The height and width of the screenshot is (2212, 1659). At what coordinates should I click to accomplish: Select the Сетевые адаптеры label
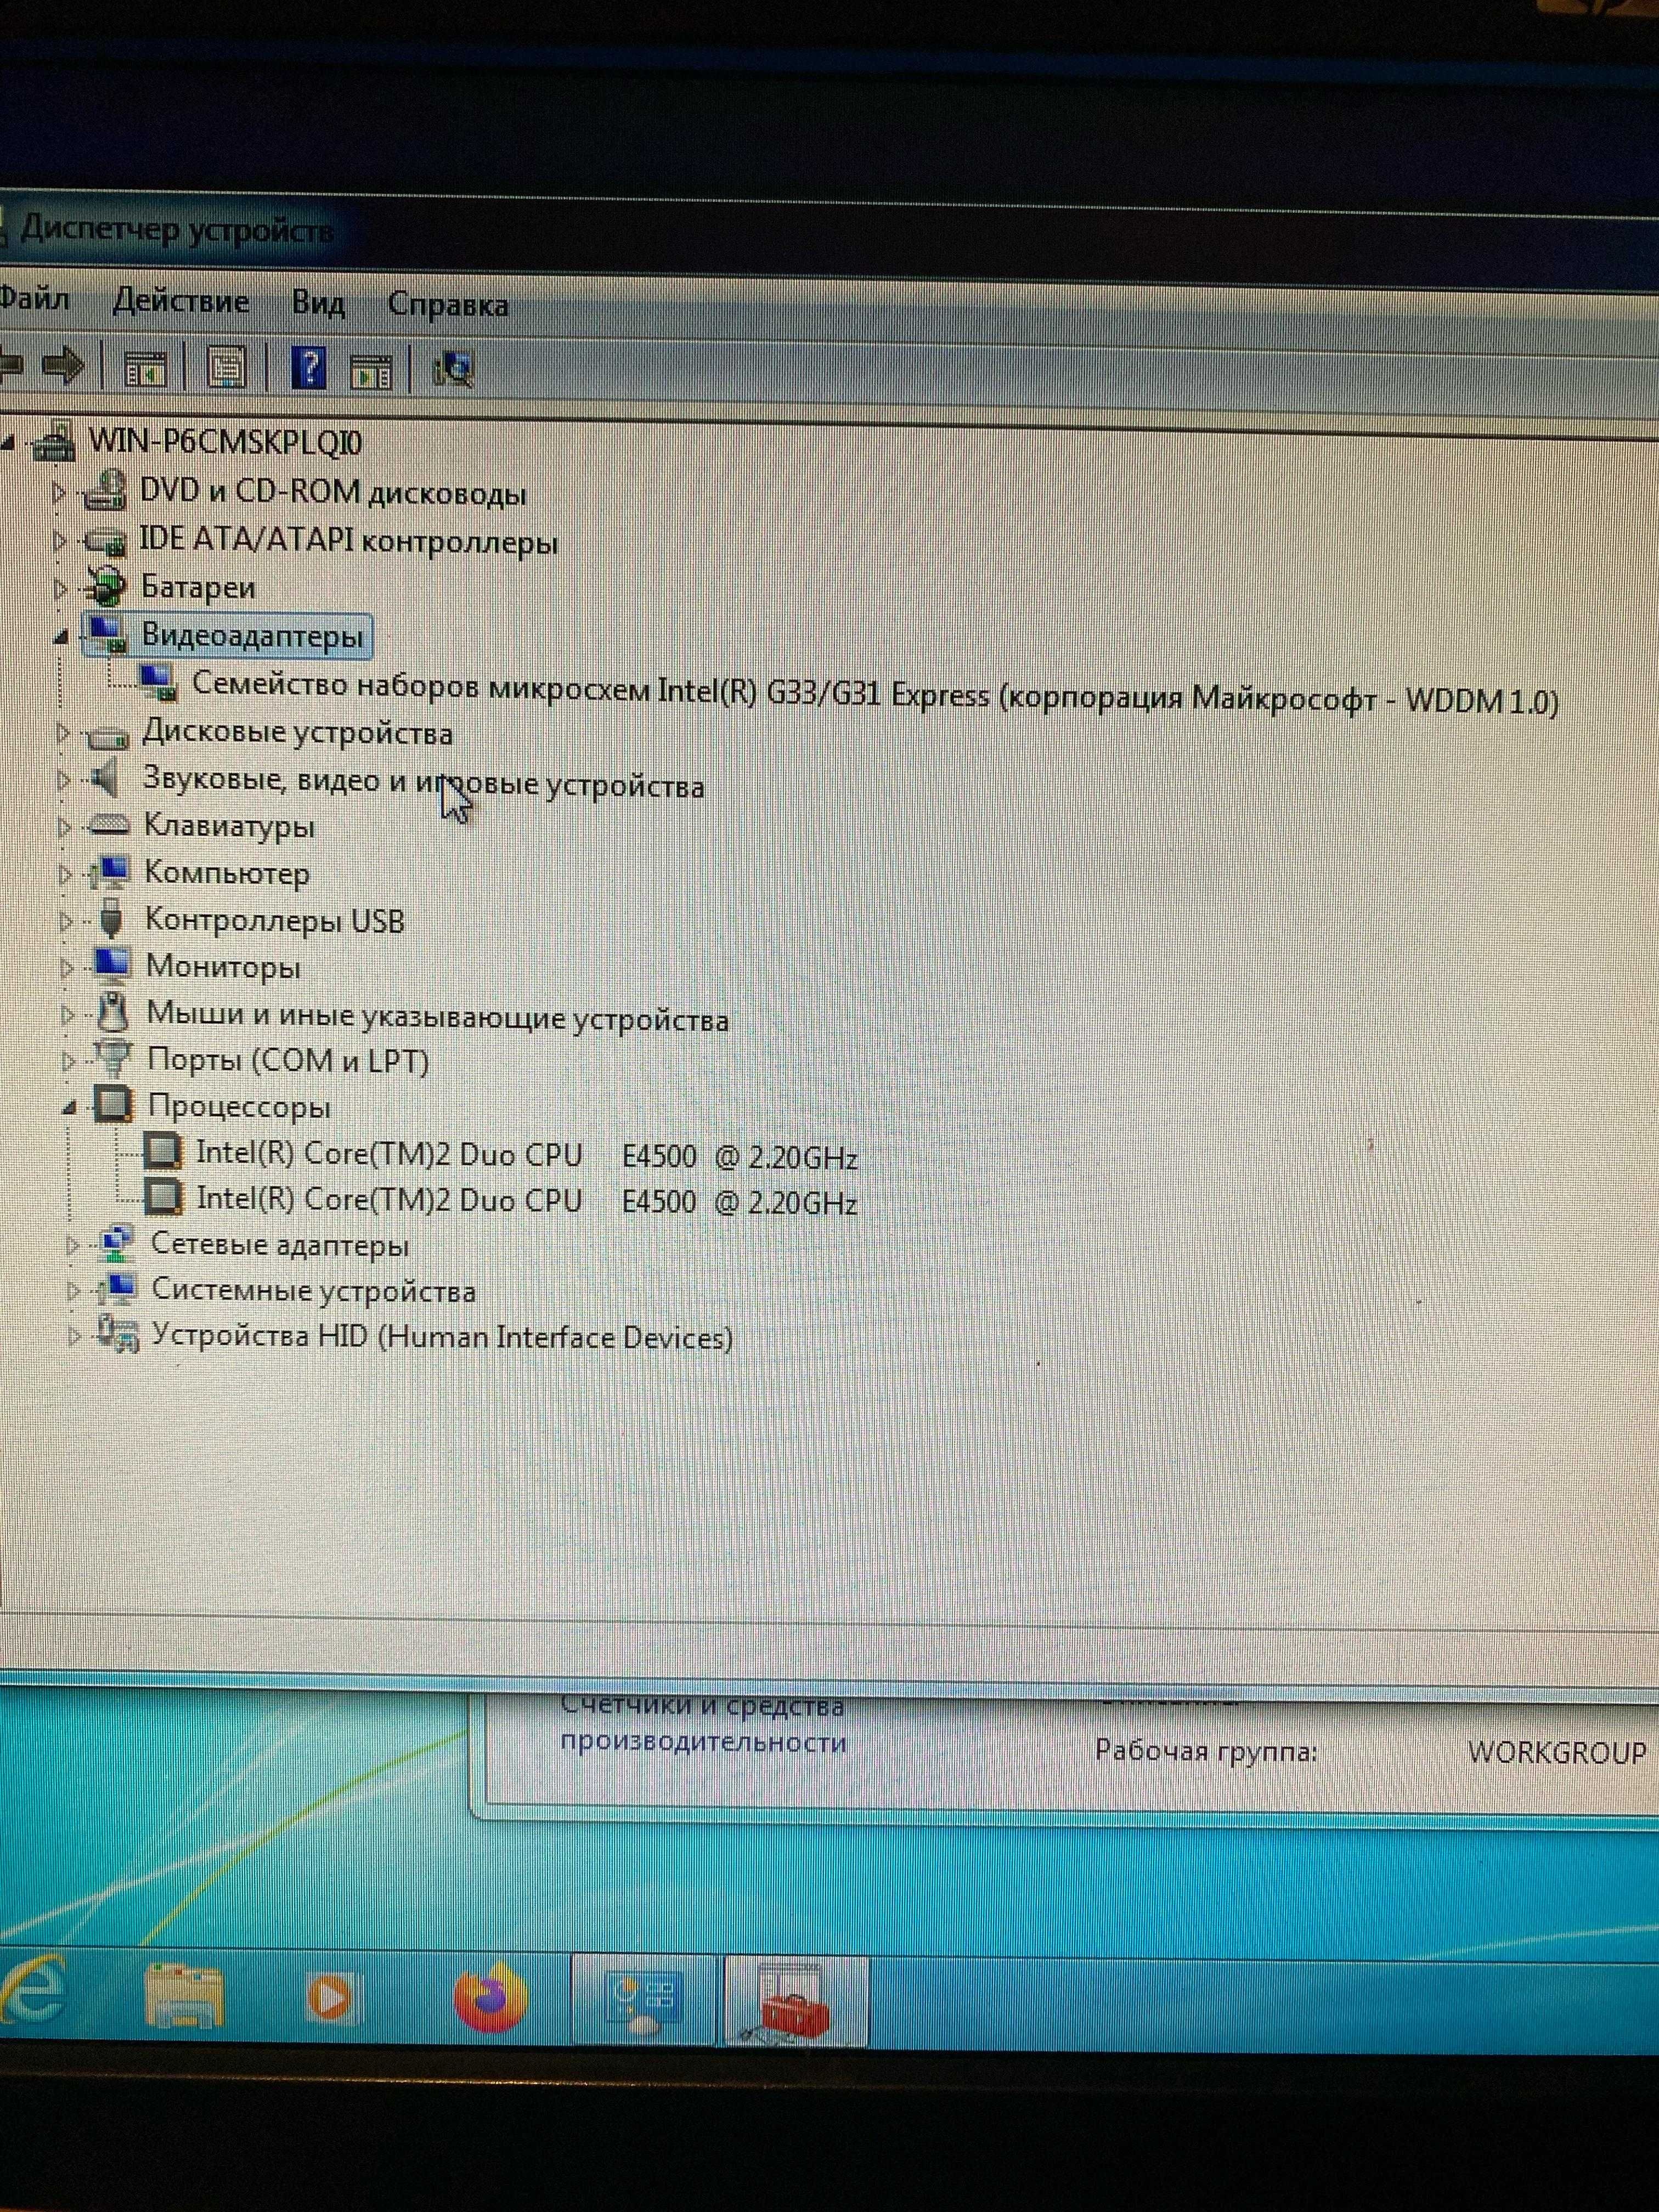point(279,1246)
